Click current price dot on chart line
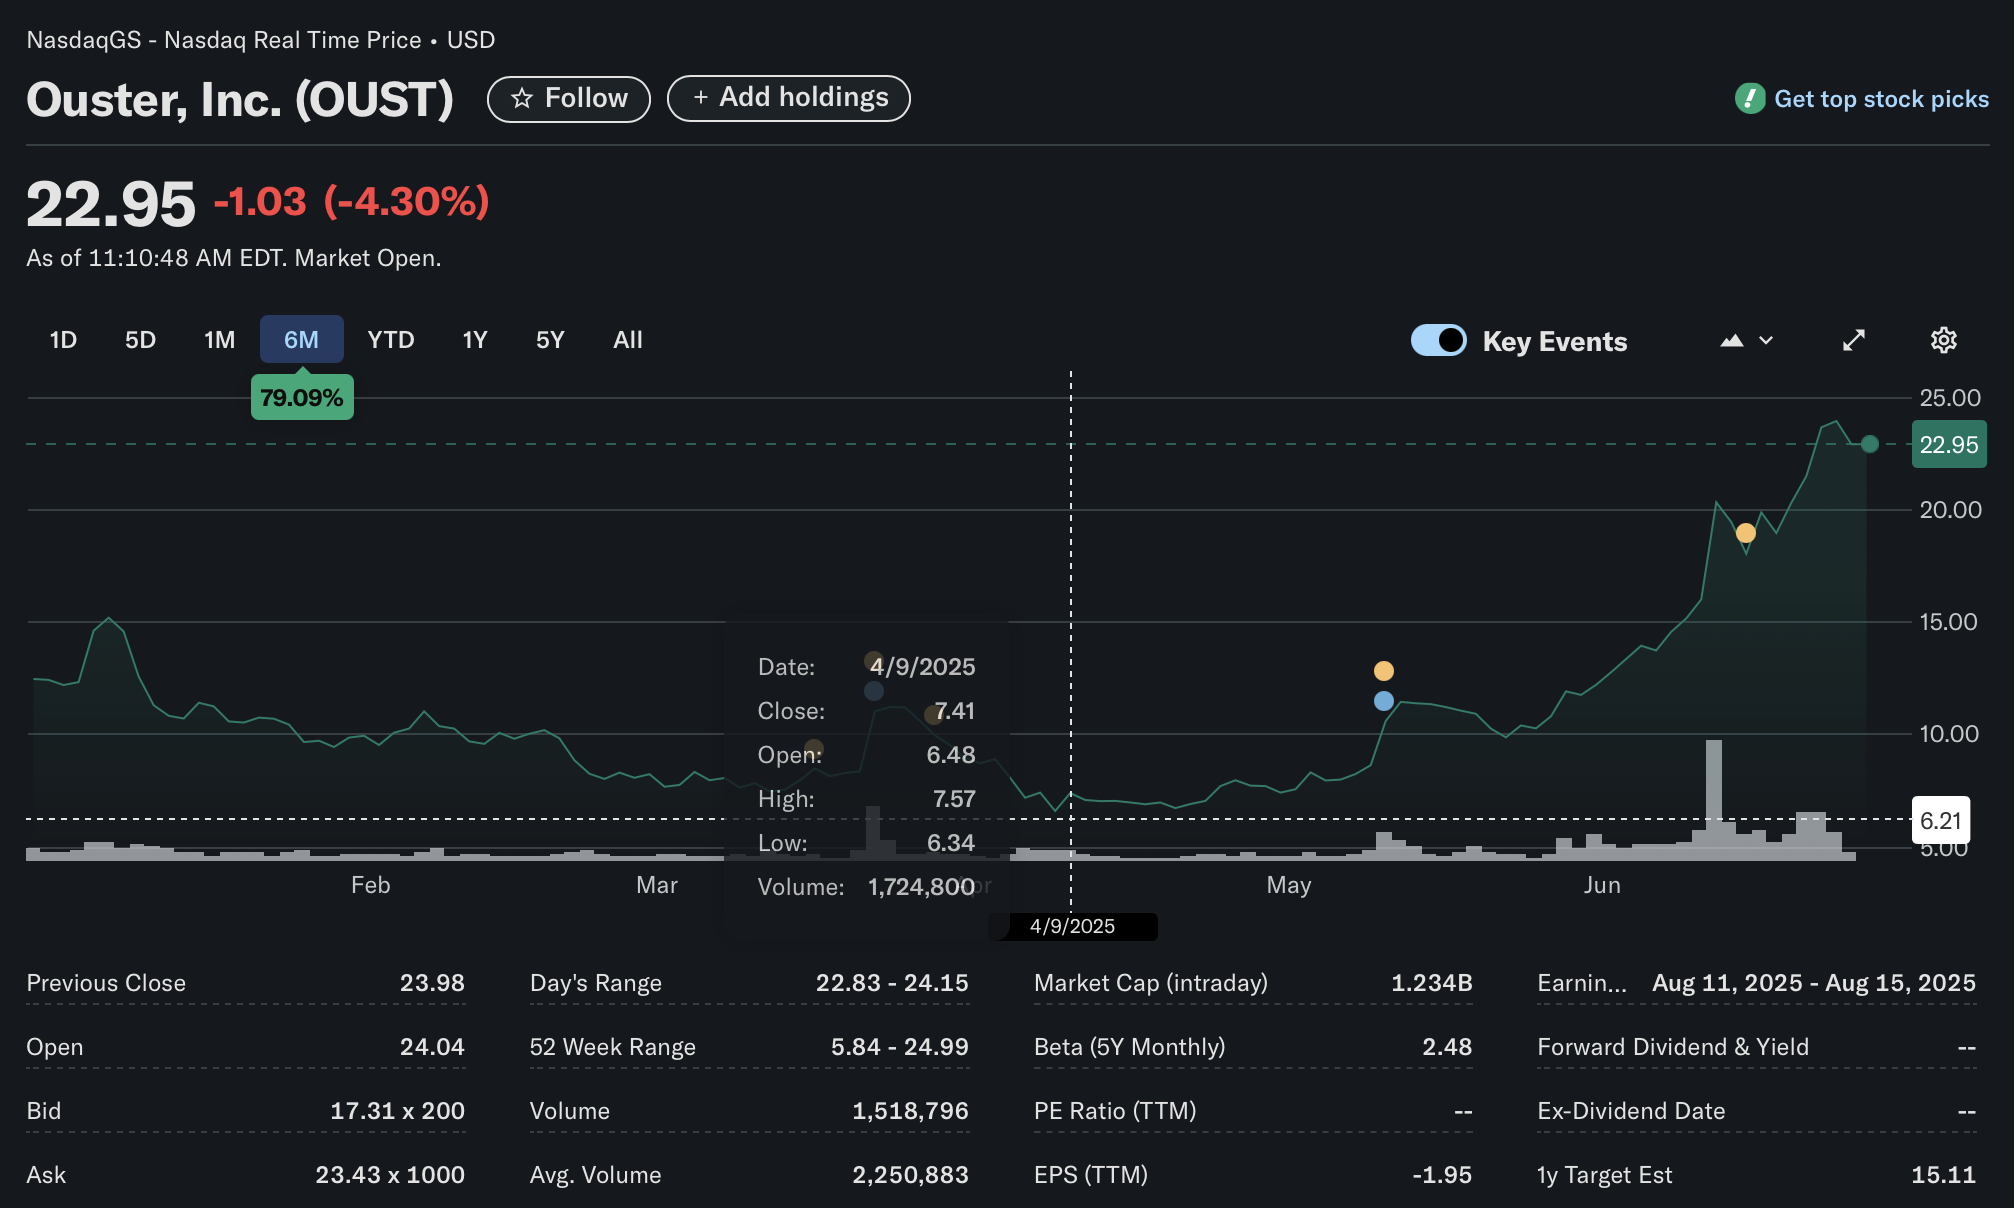2014x1208 pixels. click(x=1869, y=444)
